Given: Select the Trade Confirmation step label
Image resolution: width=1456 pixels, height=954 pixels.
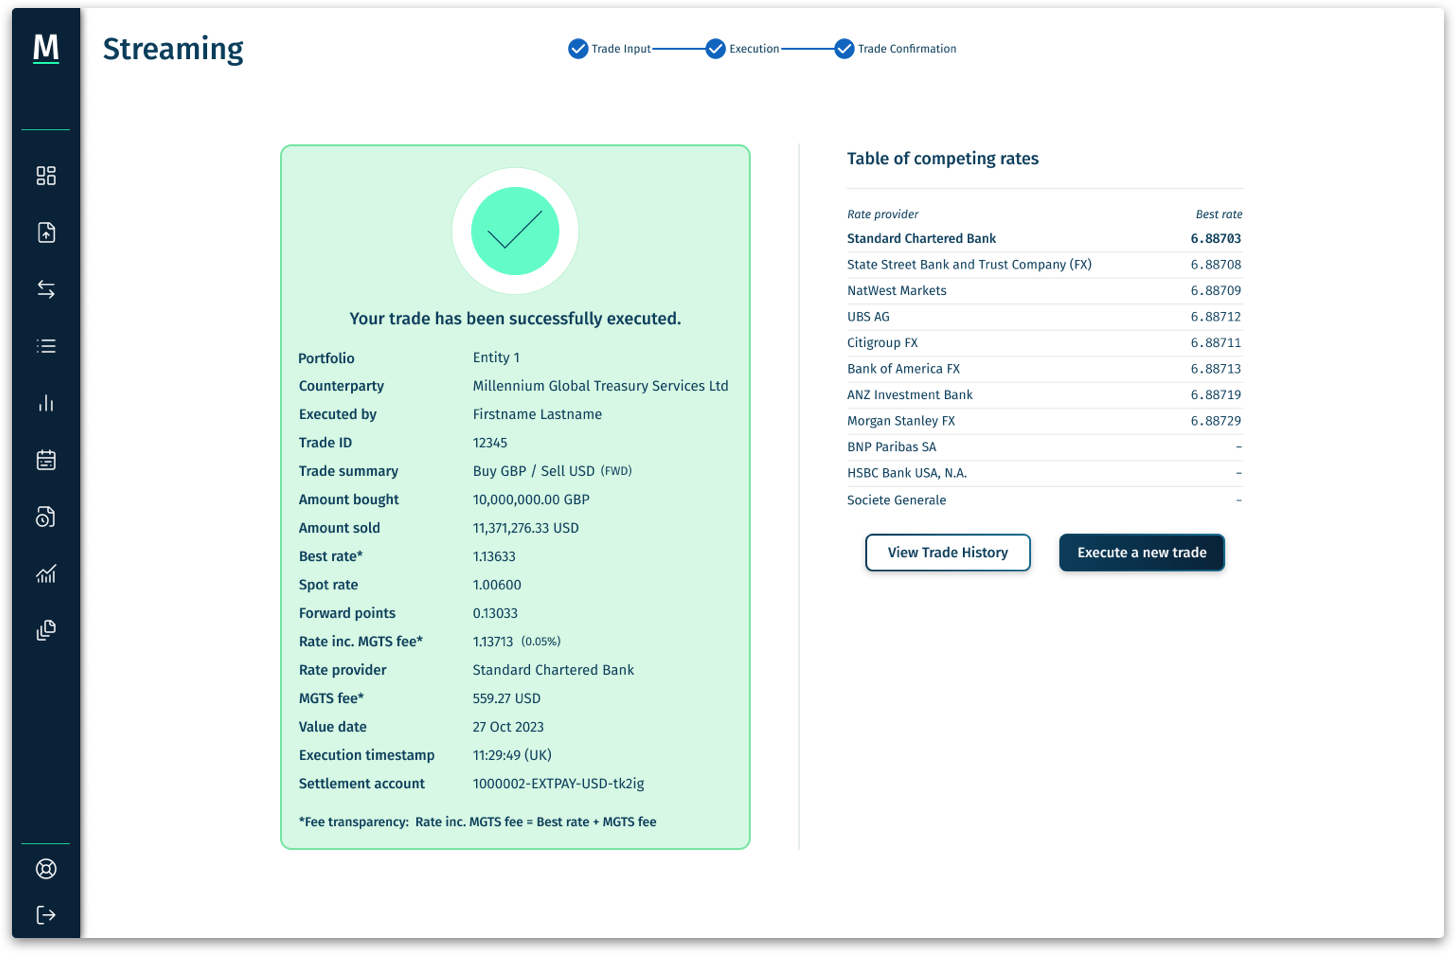Looking at the screenshot, I should pos(907,48).
